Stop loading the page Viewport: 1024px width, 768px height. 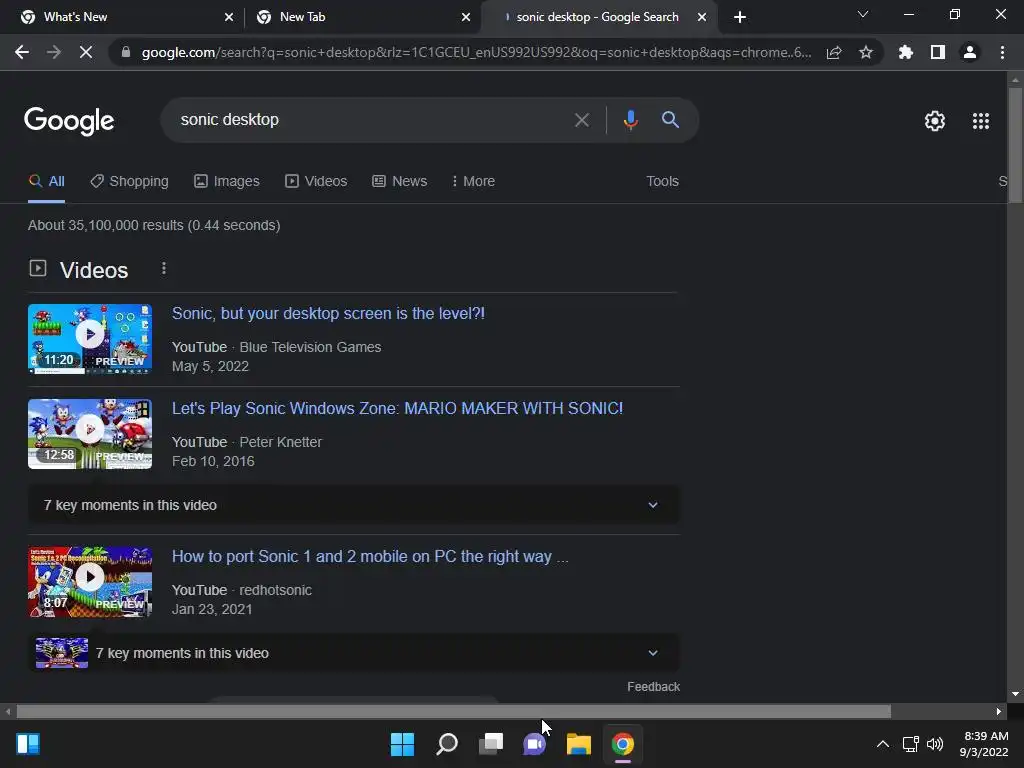[x=86, y=52]
